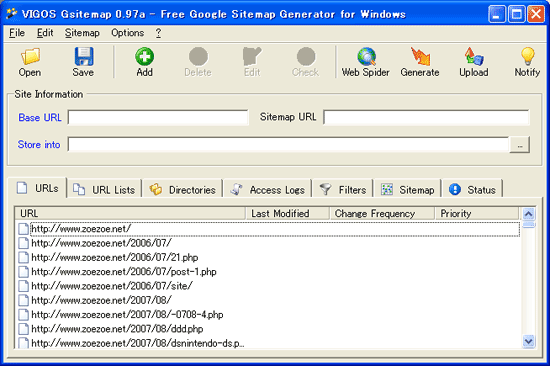Click the page icon for http://www.zoezoe.net/

point(24,229)
